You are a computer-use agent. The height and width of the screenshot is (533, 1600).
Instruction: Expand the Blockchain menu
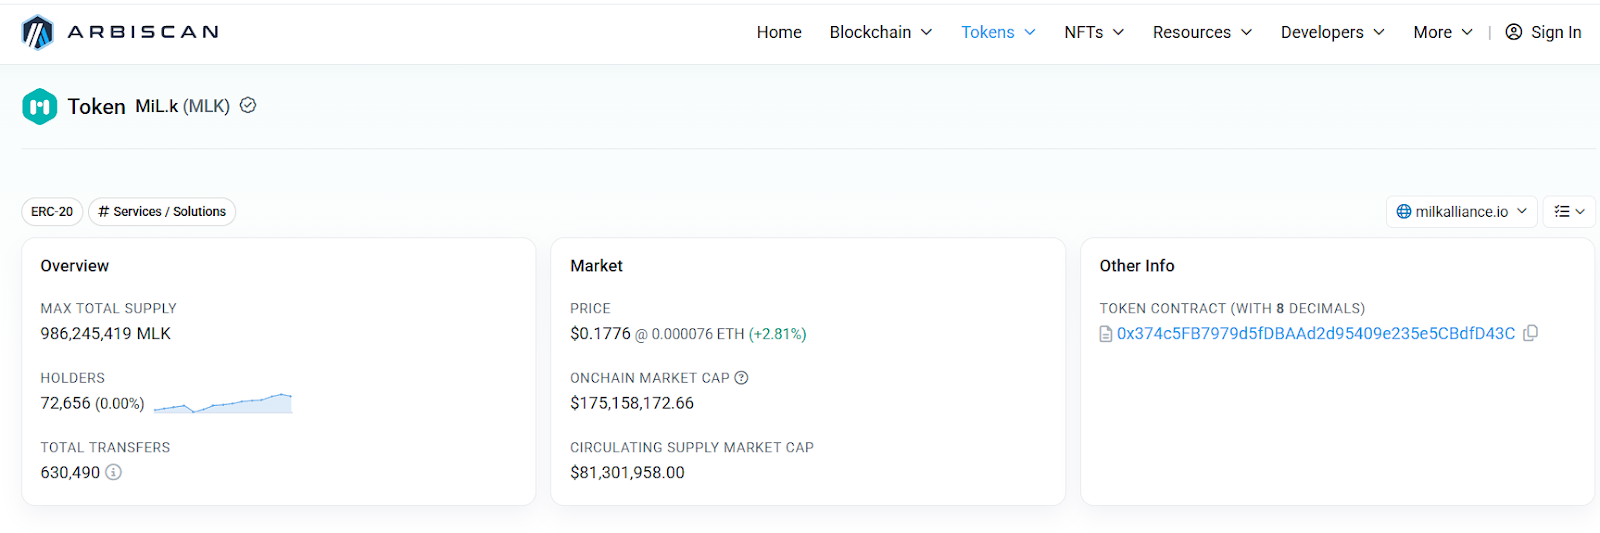[881, 32]
